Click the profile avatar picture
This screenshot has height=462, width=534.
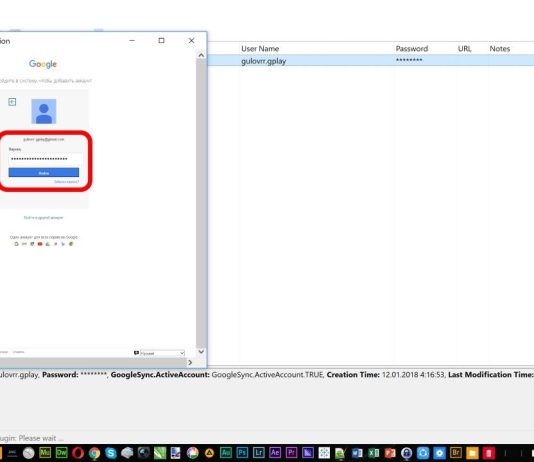44,111
